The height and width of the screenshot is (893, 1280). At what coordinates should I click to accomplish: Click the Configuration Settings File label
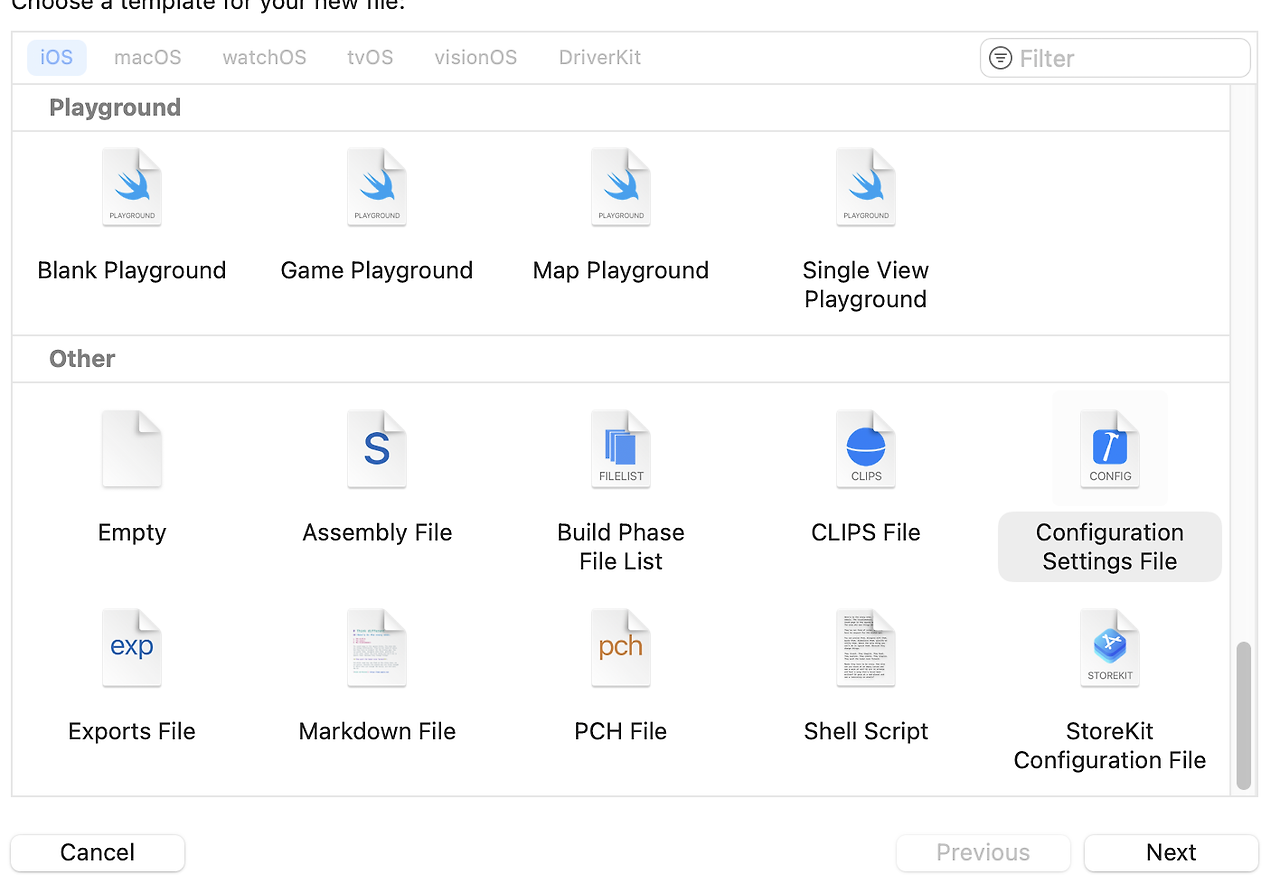pyautogui.click(x=1110, y=546)
